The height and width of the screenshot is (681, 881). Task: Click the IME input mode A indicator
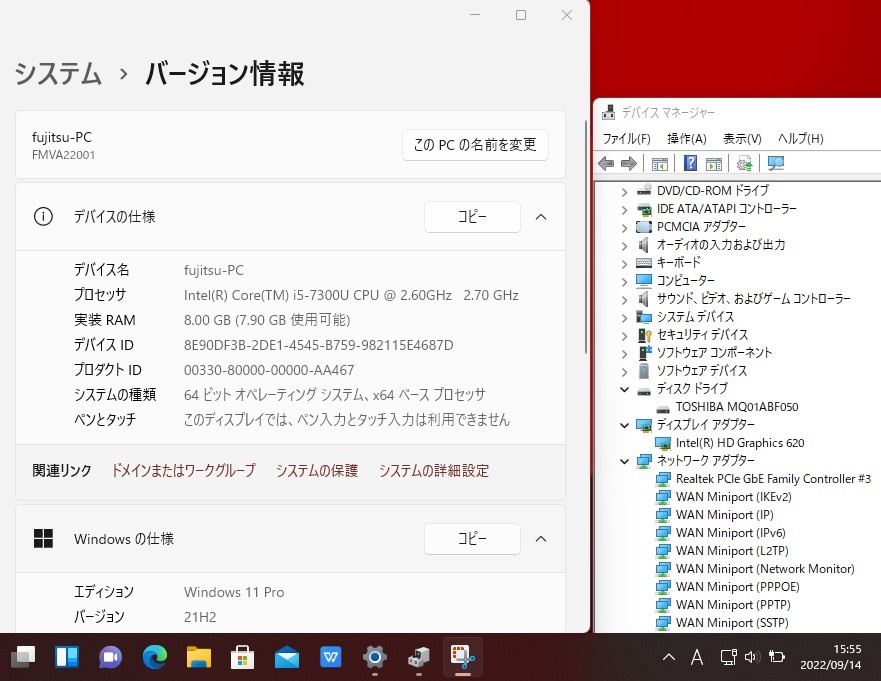click(697, 657)
